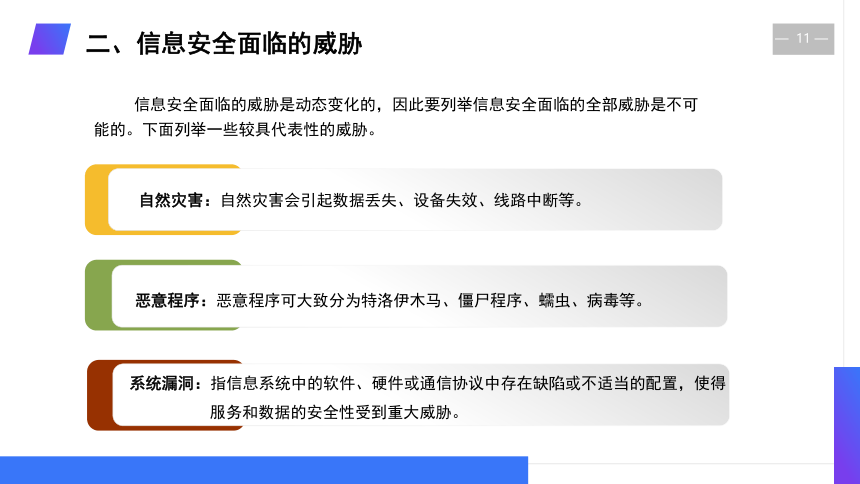Click the gray gradient end of the 自然灾害 box
860x484 pixels.
pos(658,200)
